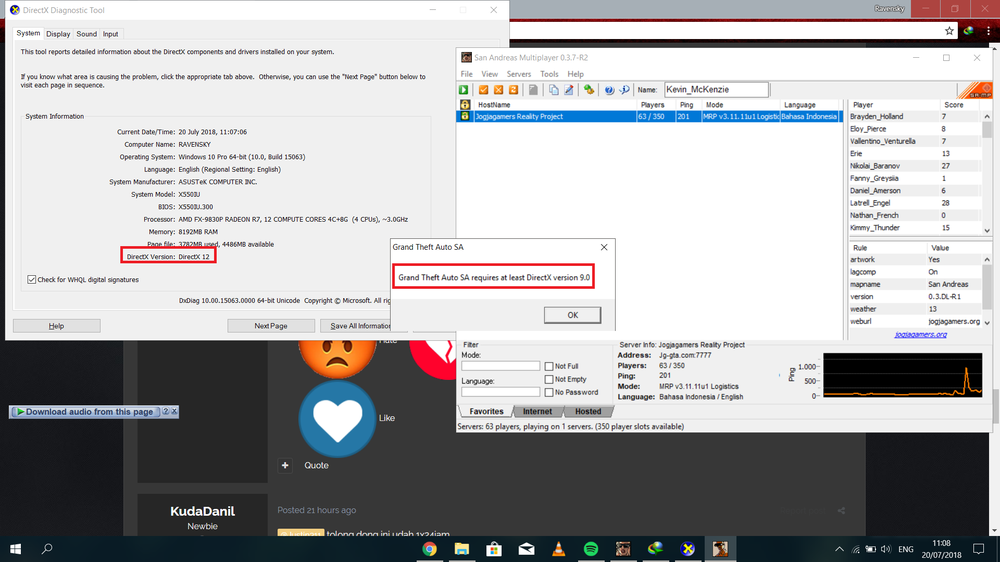1000x562 pixels.
Task: Open SA-MP View menu
Action: coord(489,74)
